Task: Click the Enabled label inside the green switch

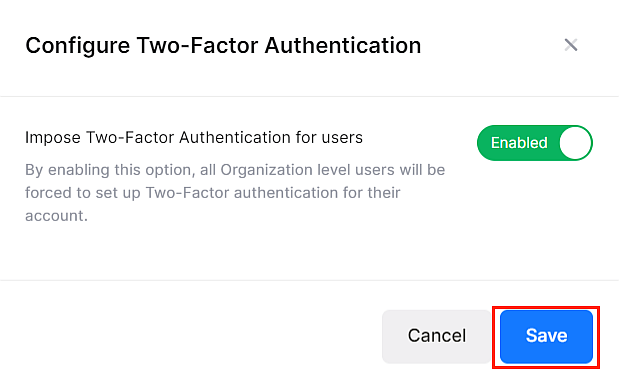Action: (519, 143)
